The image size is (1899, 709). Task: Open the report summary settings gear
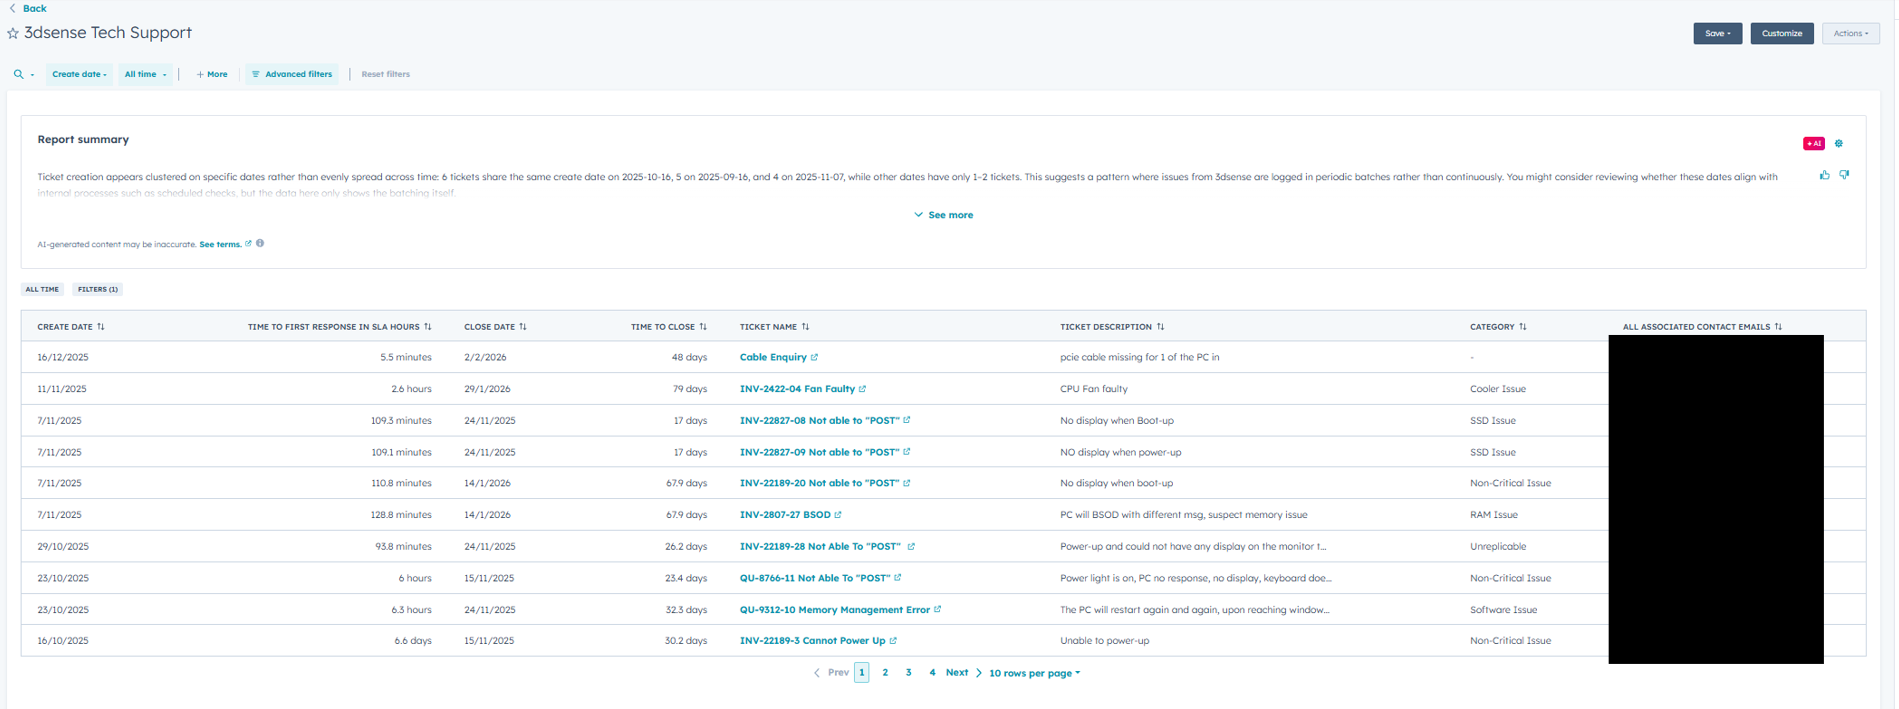(1838, 143)
